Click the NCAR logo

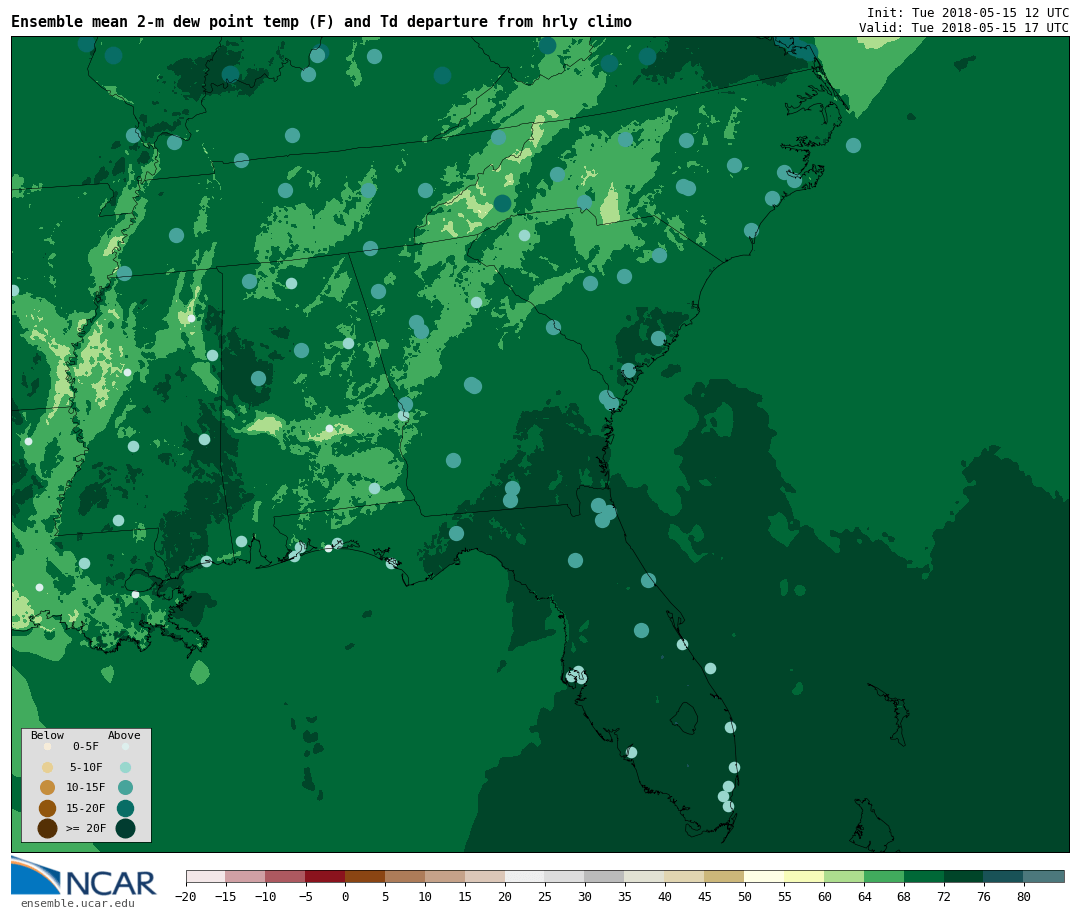click(83, 876)
